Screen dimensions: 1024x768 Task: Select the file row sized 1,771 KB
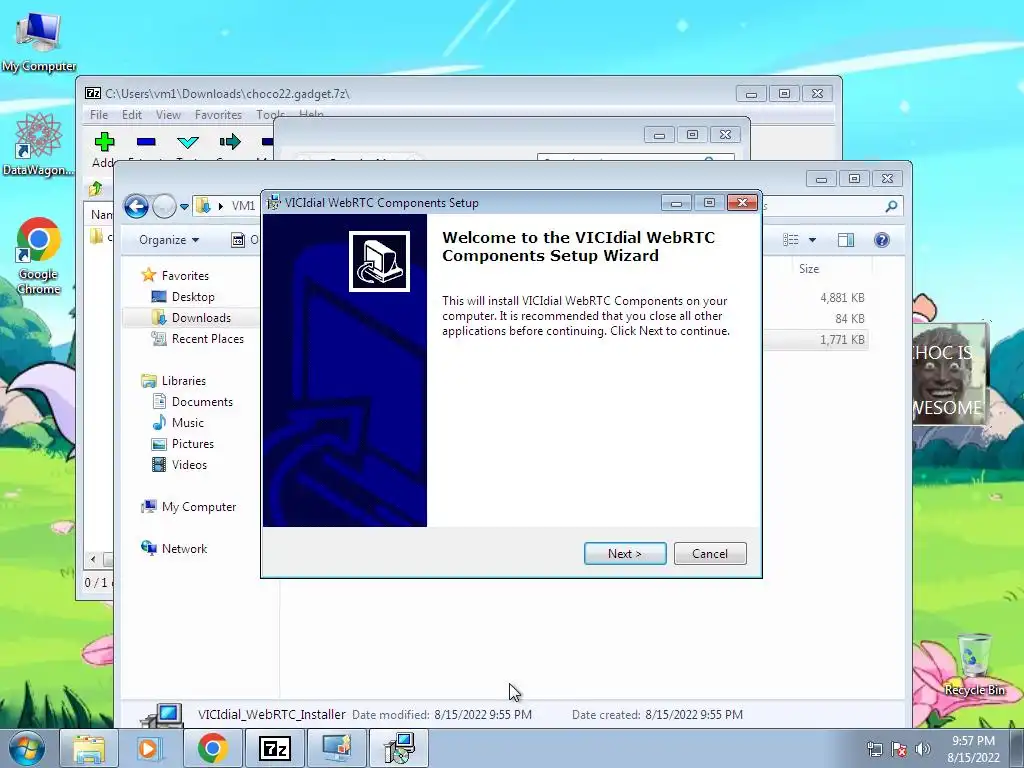[815, 340]
